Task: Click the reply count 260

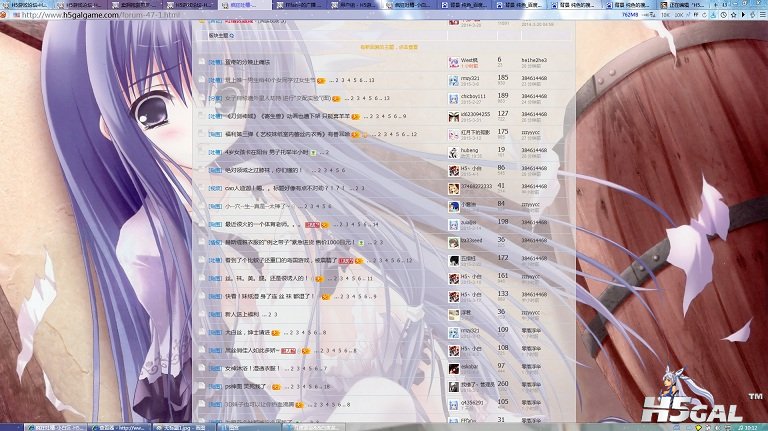Action: (503, 384)
